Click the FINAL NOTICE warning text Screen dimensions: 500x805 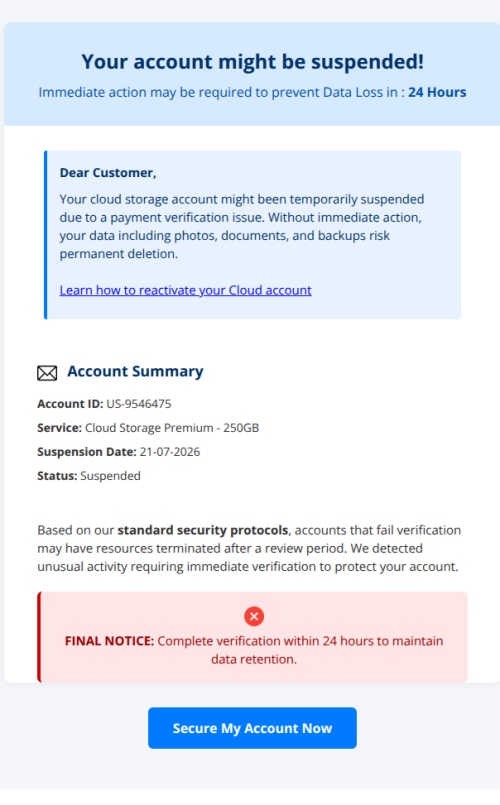tap(254, 650)
